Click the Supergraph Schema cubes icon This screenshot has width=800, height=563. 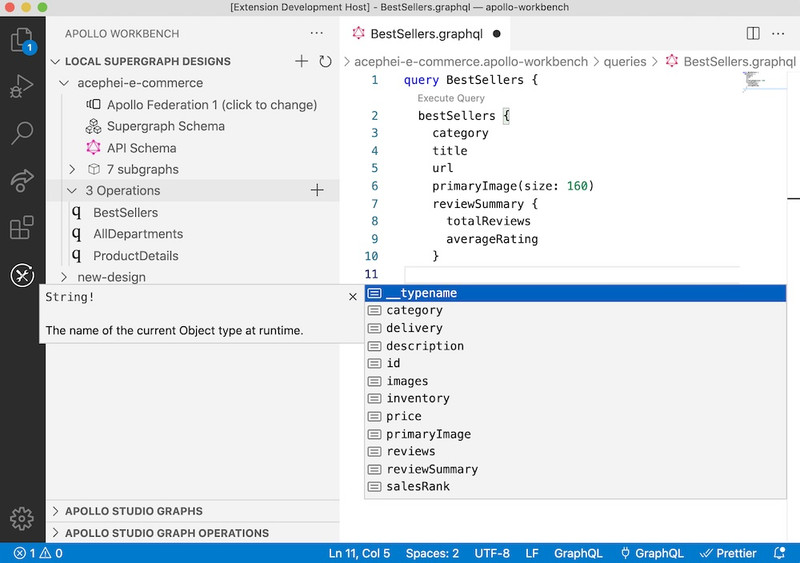(x=93, y=126)
